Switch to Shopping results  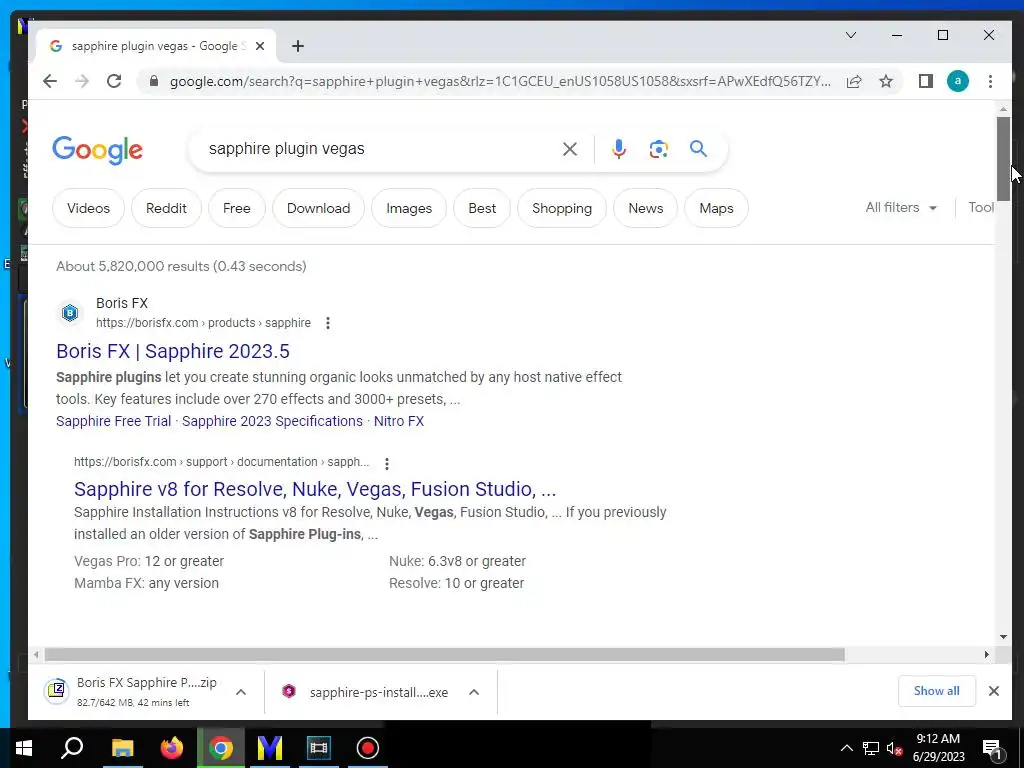[562, 208]
